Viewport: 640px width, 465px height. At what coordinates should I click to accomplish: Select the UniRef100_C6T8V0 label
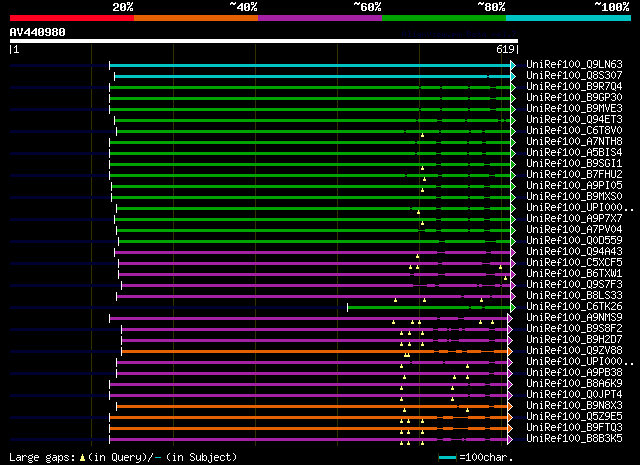(574, 131)
